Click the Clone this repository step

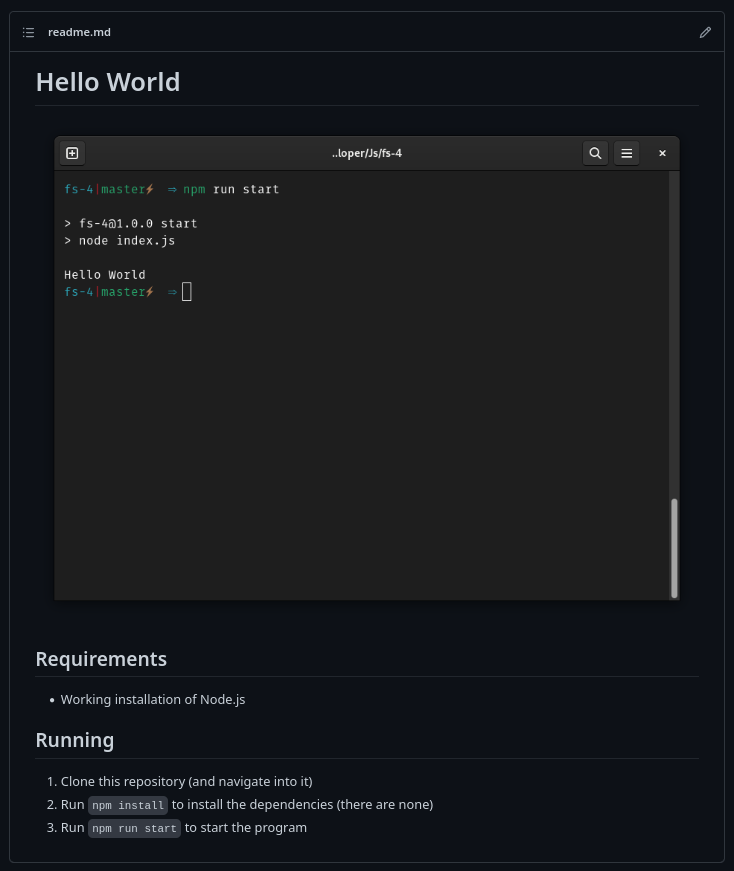[186, 781]
